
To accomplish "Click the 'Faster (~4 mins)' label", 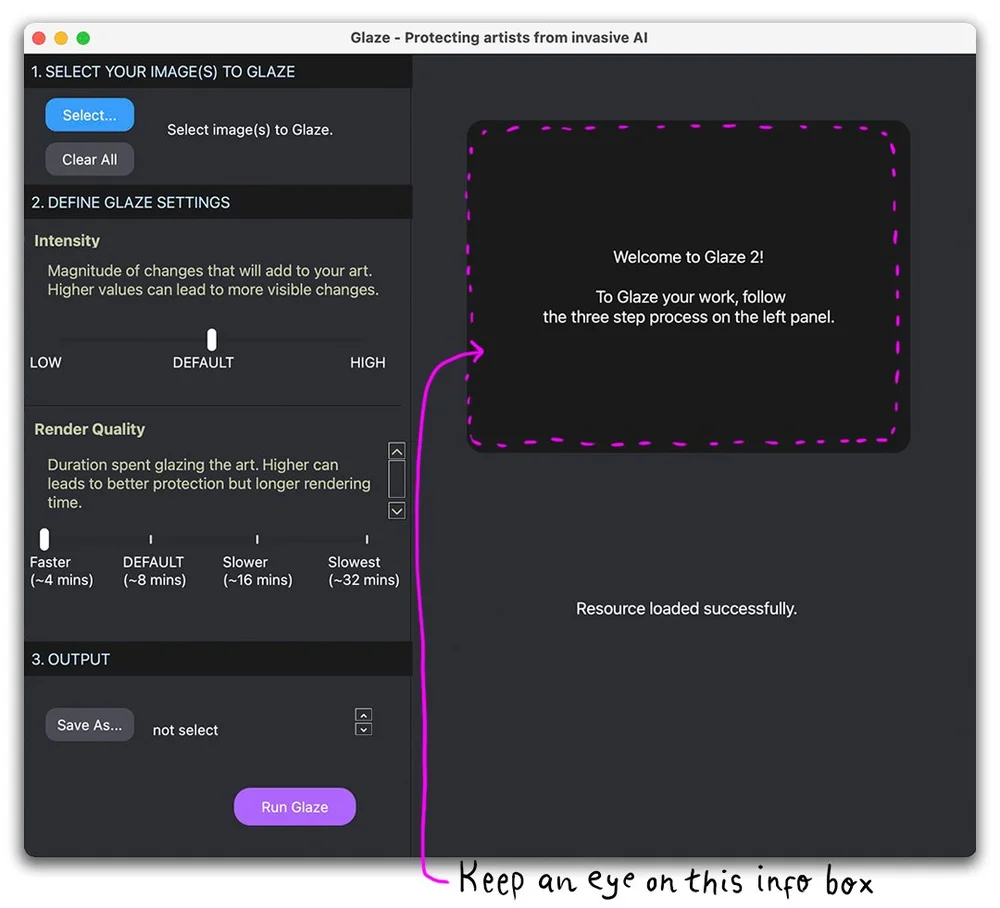I will point(61,571).
